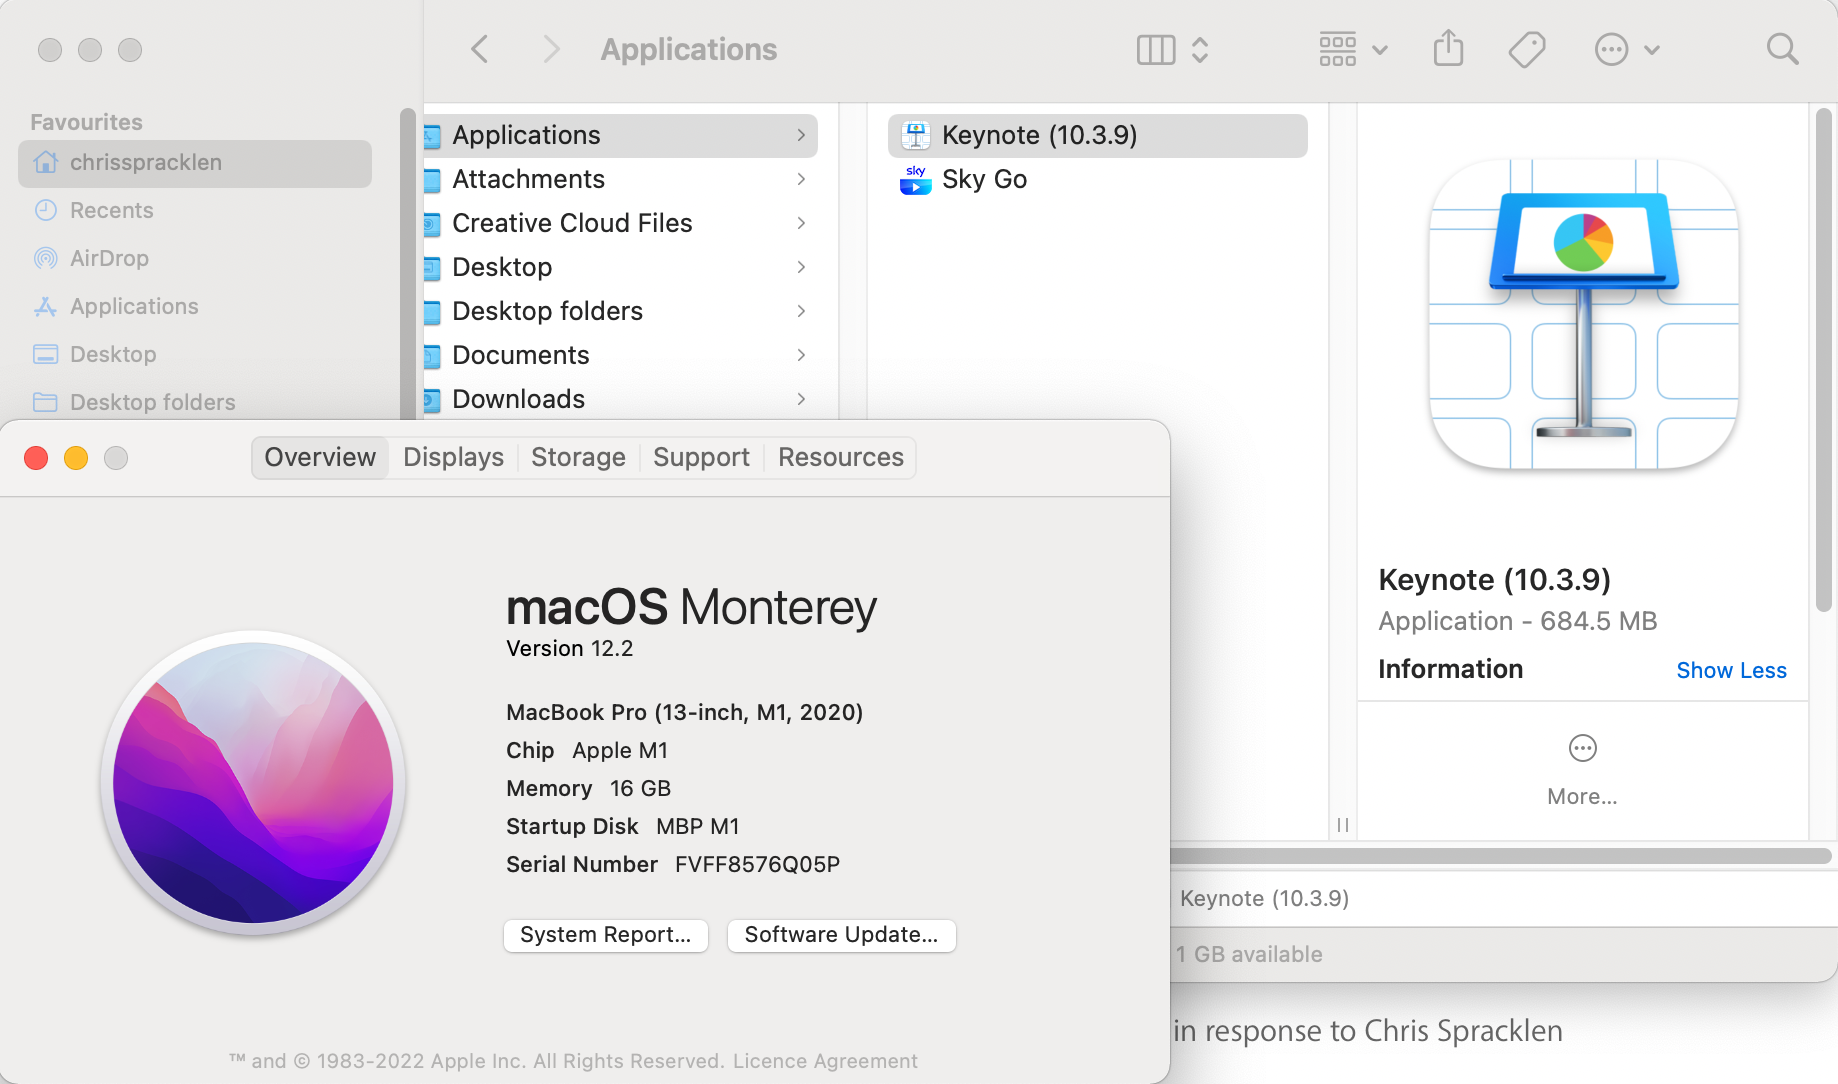This screenshot has height=1084, width=1838.
Task: Click the Software Update button
Action: 841,935
